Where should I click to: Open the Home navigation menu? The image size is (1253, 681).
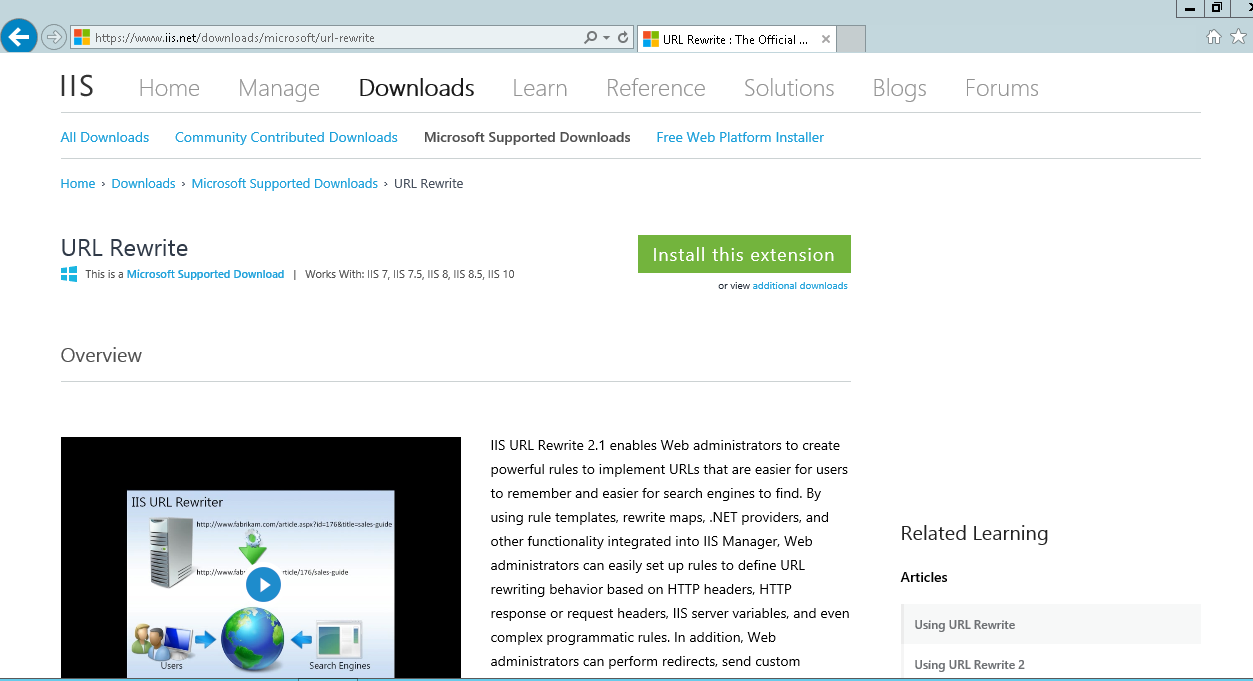[x=169, y=88]
